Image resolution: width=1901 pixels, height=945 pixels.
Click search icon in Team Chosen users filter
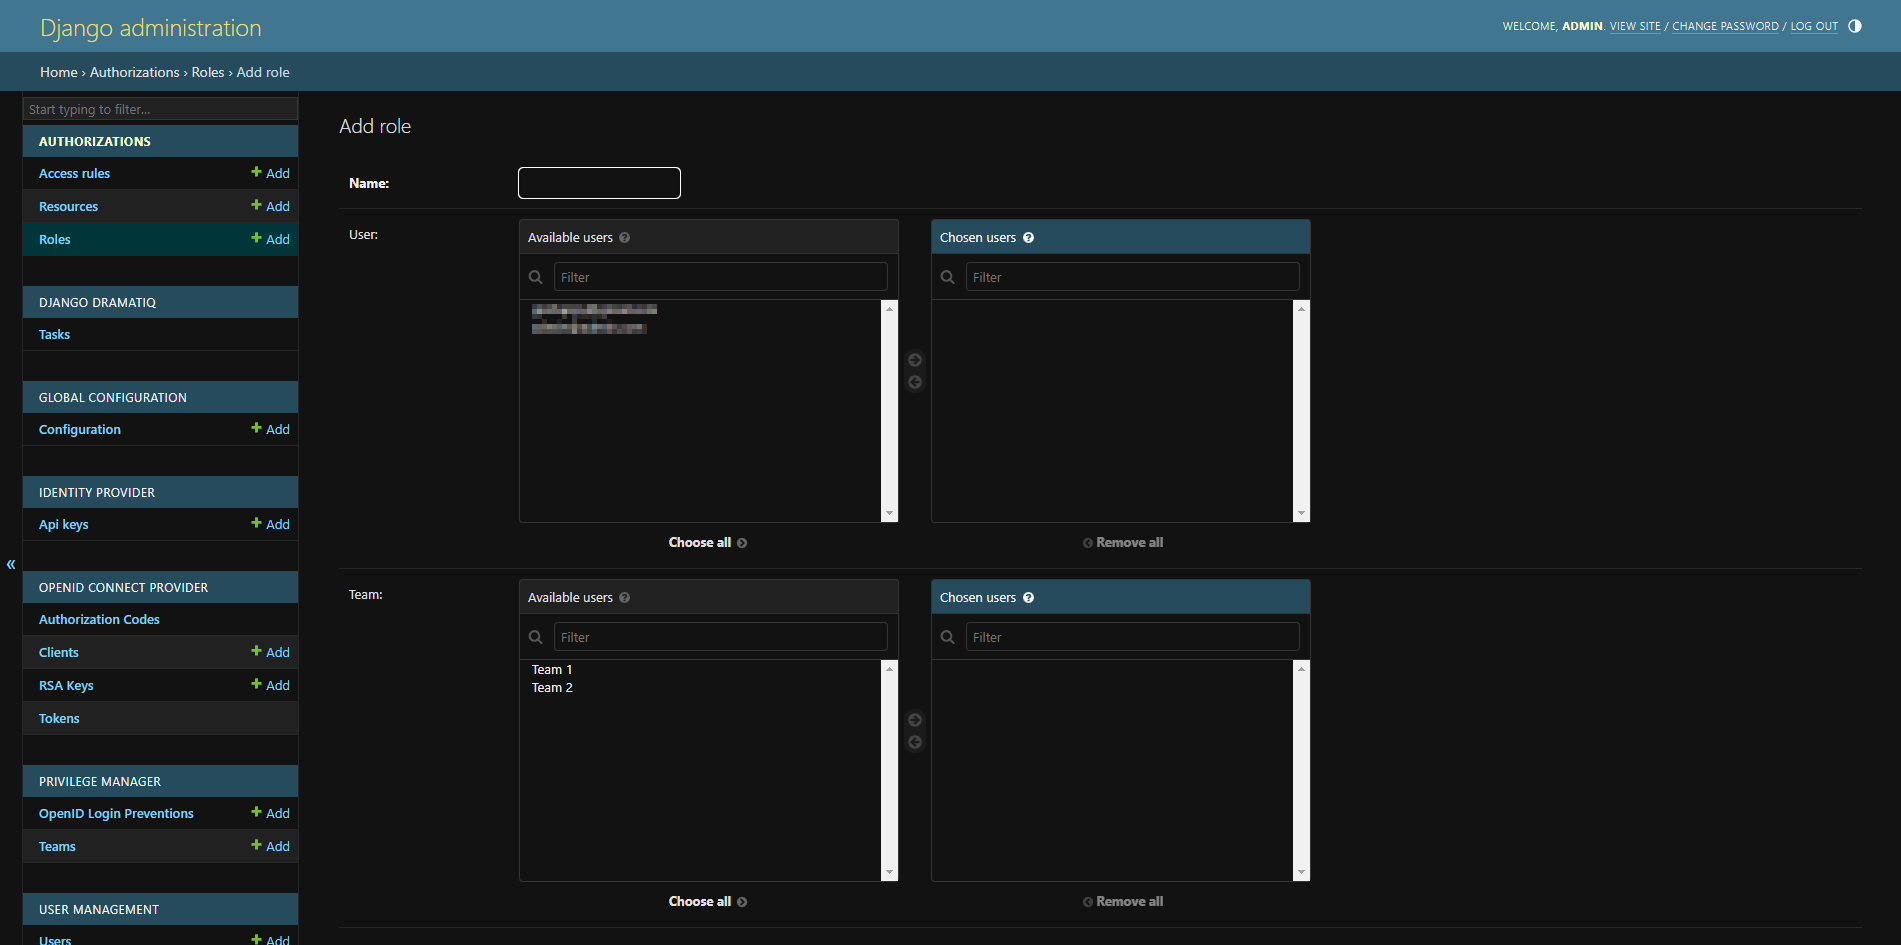[x=948, y=637]
